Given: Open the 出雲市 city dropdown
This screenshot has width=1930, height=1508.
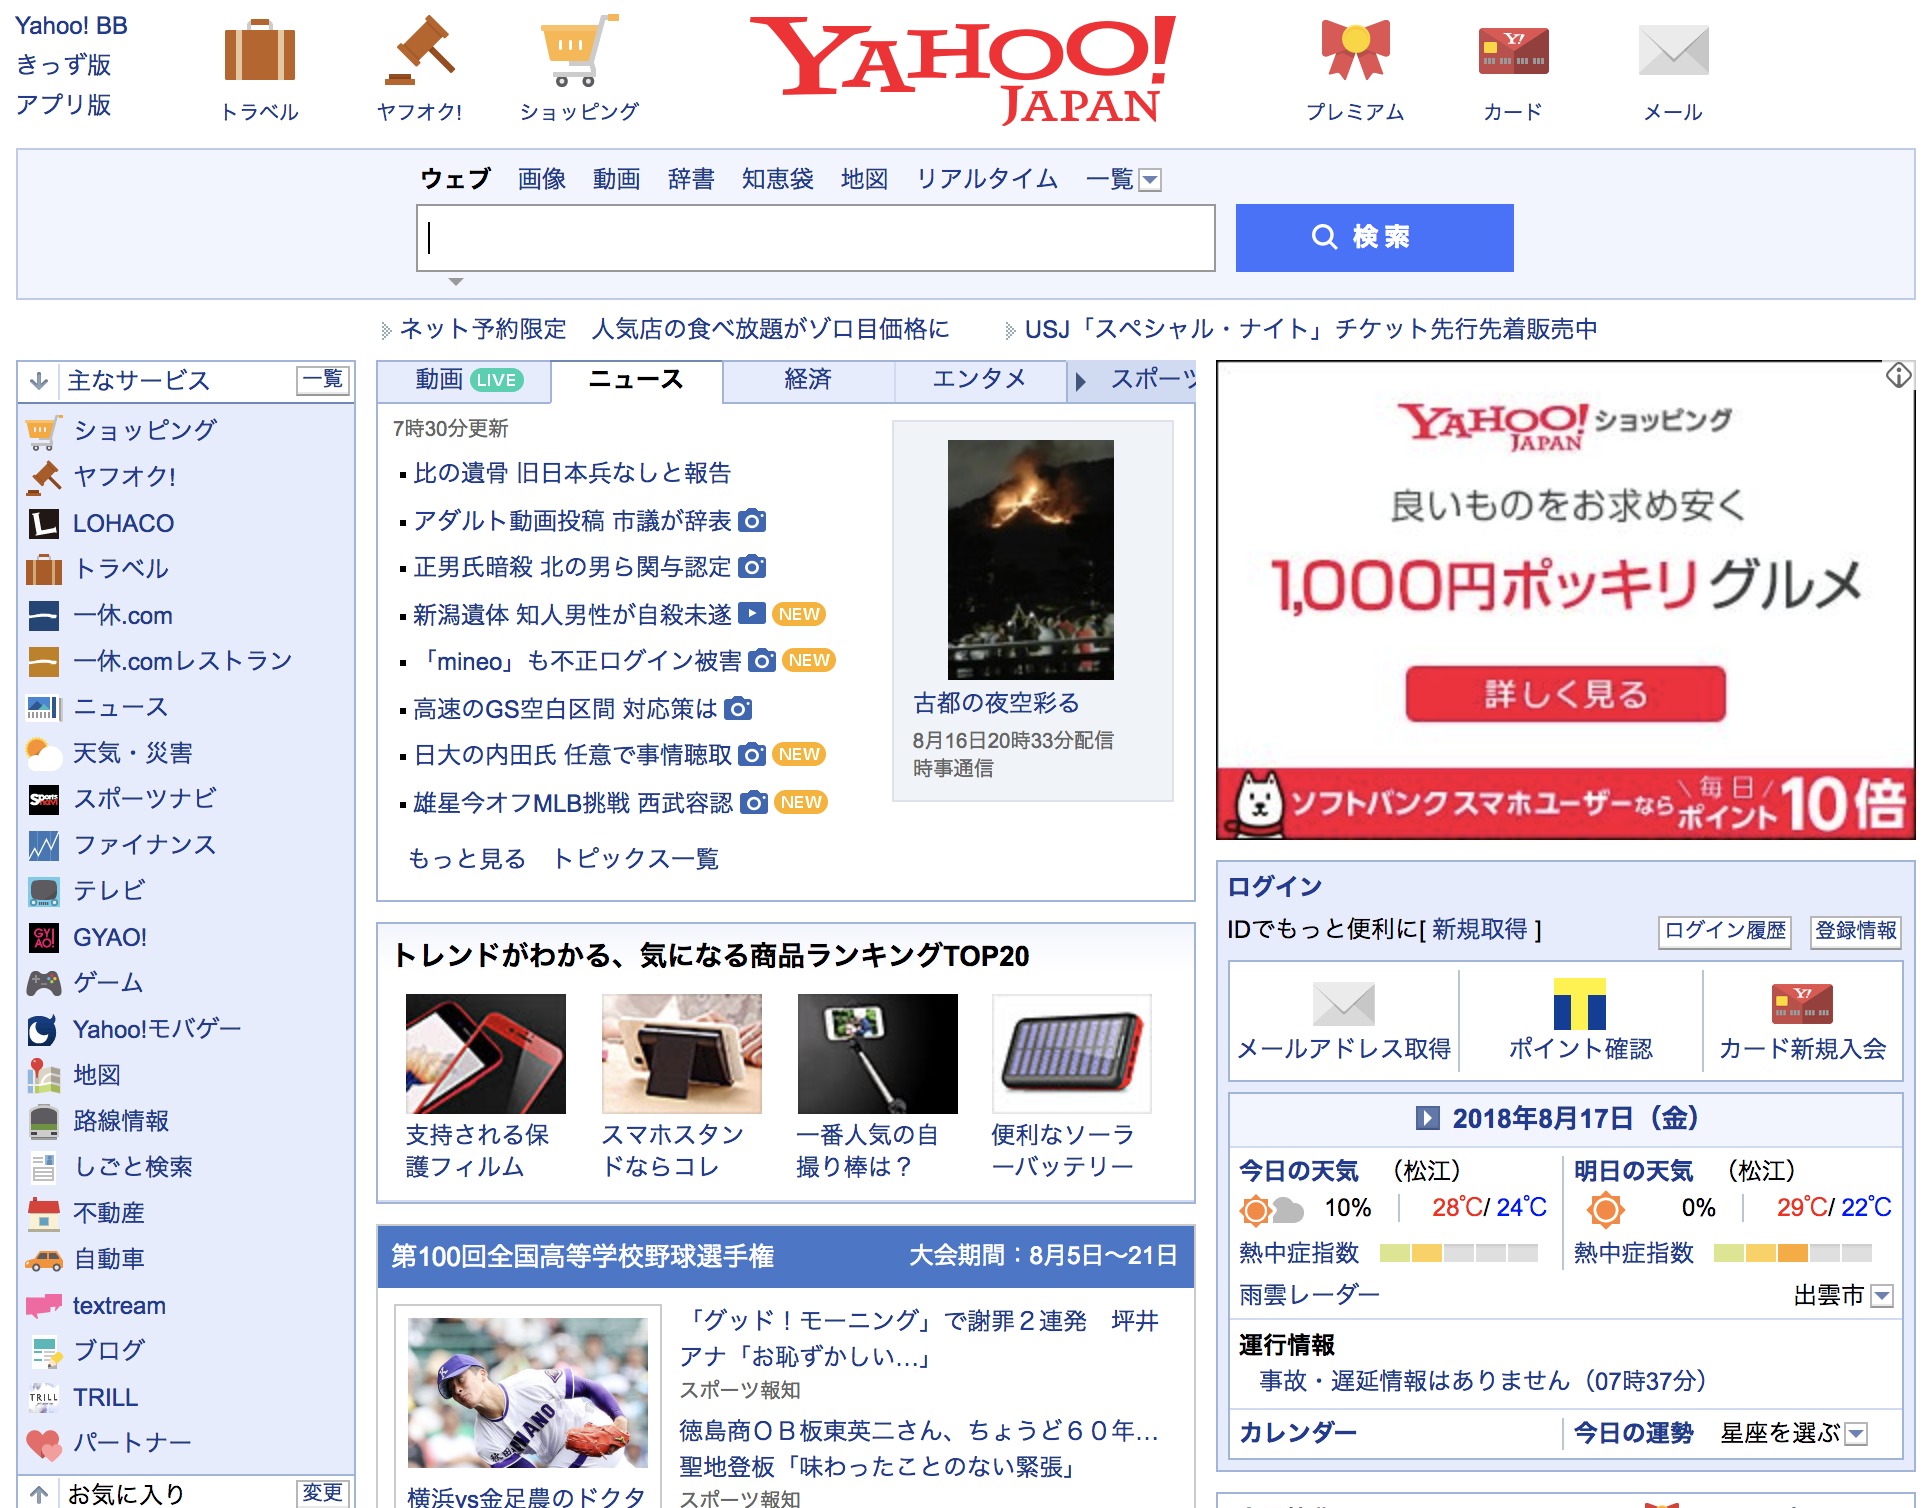Looking at the screenshot, I should (x=1881, y=1296).
